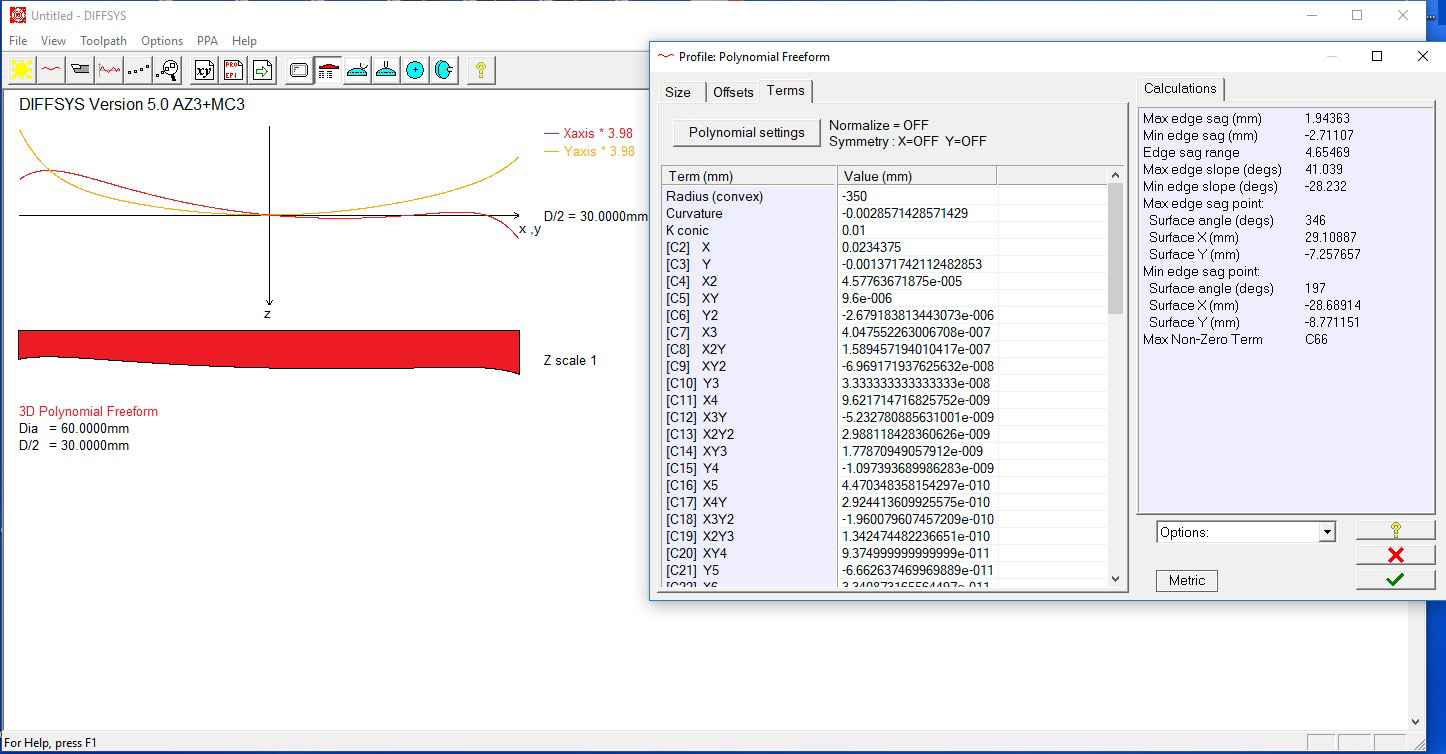Screen dimensions: 1446x754
Task: Open the yellow question mark toolbar help
Action: 481,70
